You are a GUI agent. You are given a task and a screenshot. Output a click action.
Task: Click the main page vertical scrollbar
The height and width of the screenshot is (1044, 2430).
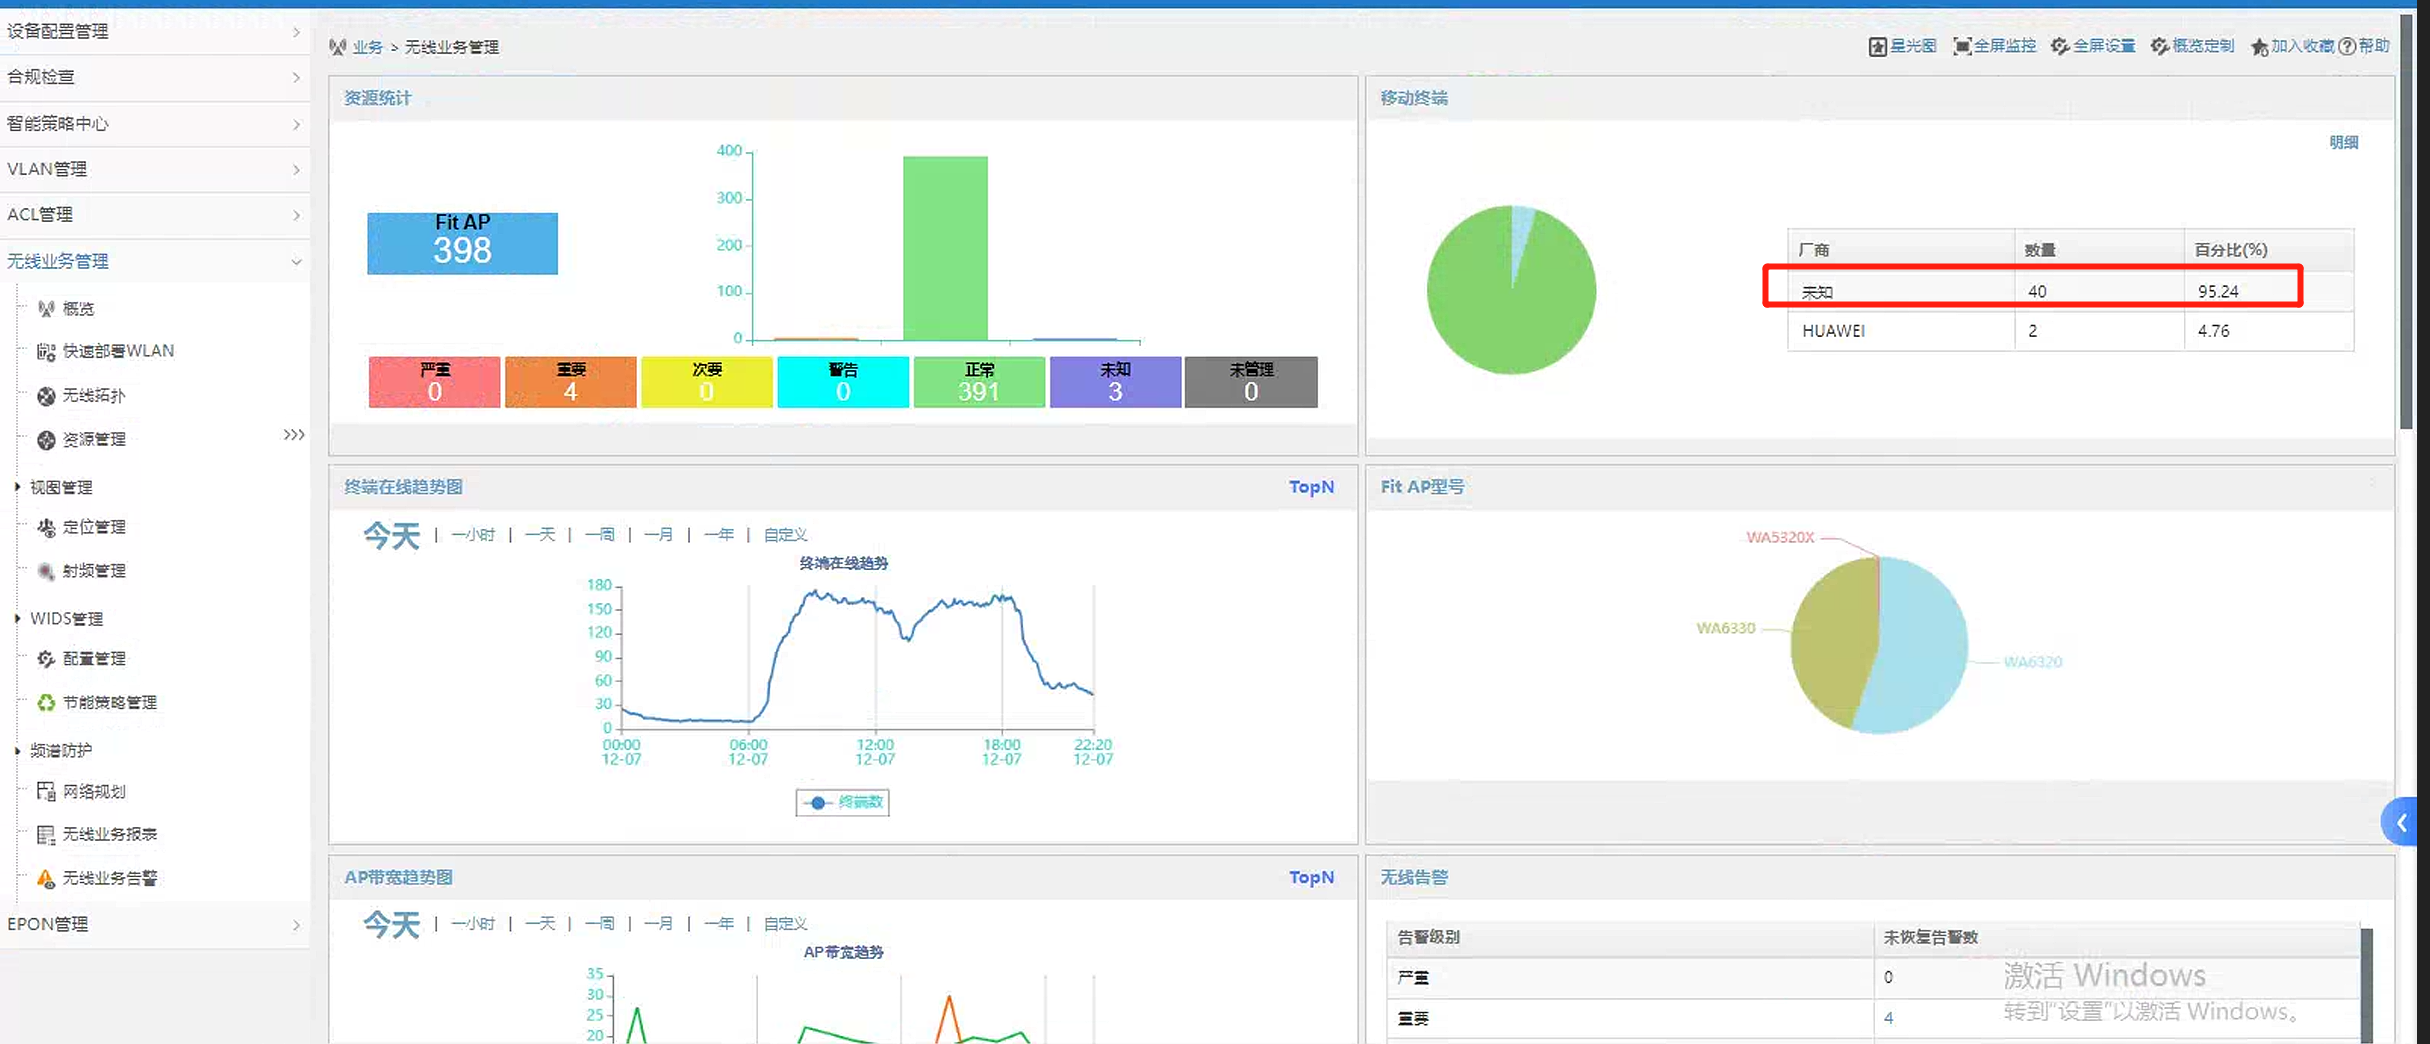pos(2406,220)
